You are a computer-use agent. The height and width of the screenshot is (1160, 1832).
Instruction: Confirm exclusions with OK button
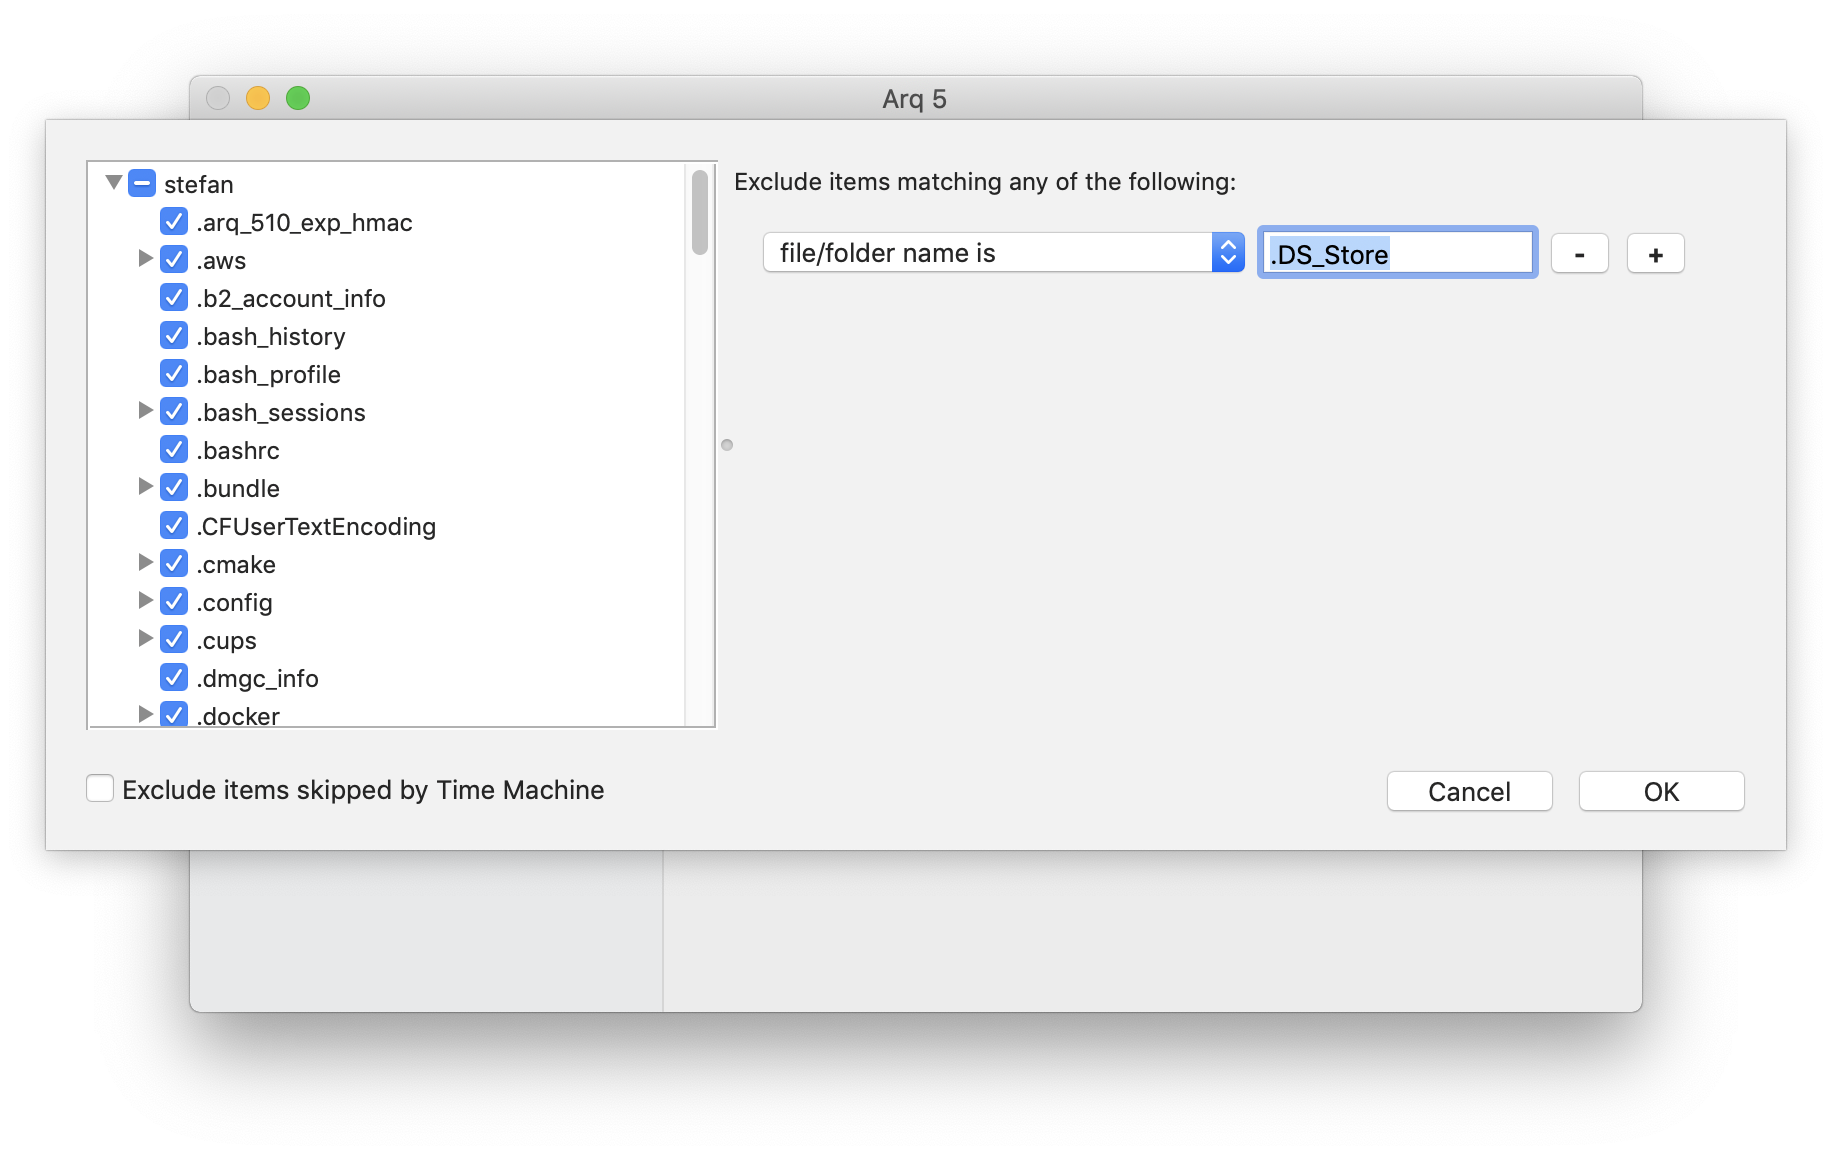coord(1661,791)
